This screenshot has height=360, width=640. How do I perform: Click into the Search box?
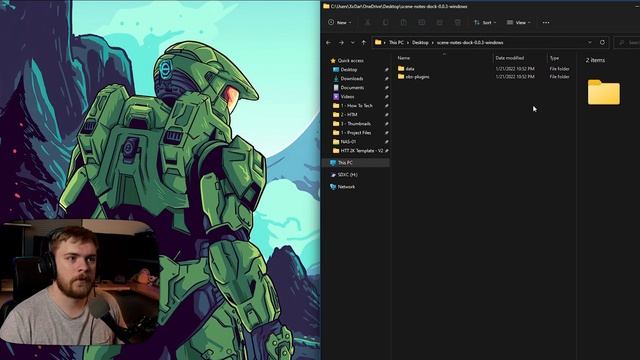627,42
